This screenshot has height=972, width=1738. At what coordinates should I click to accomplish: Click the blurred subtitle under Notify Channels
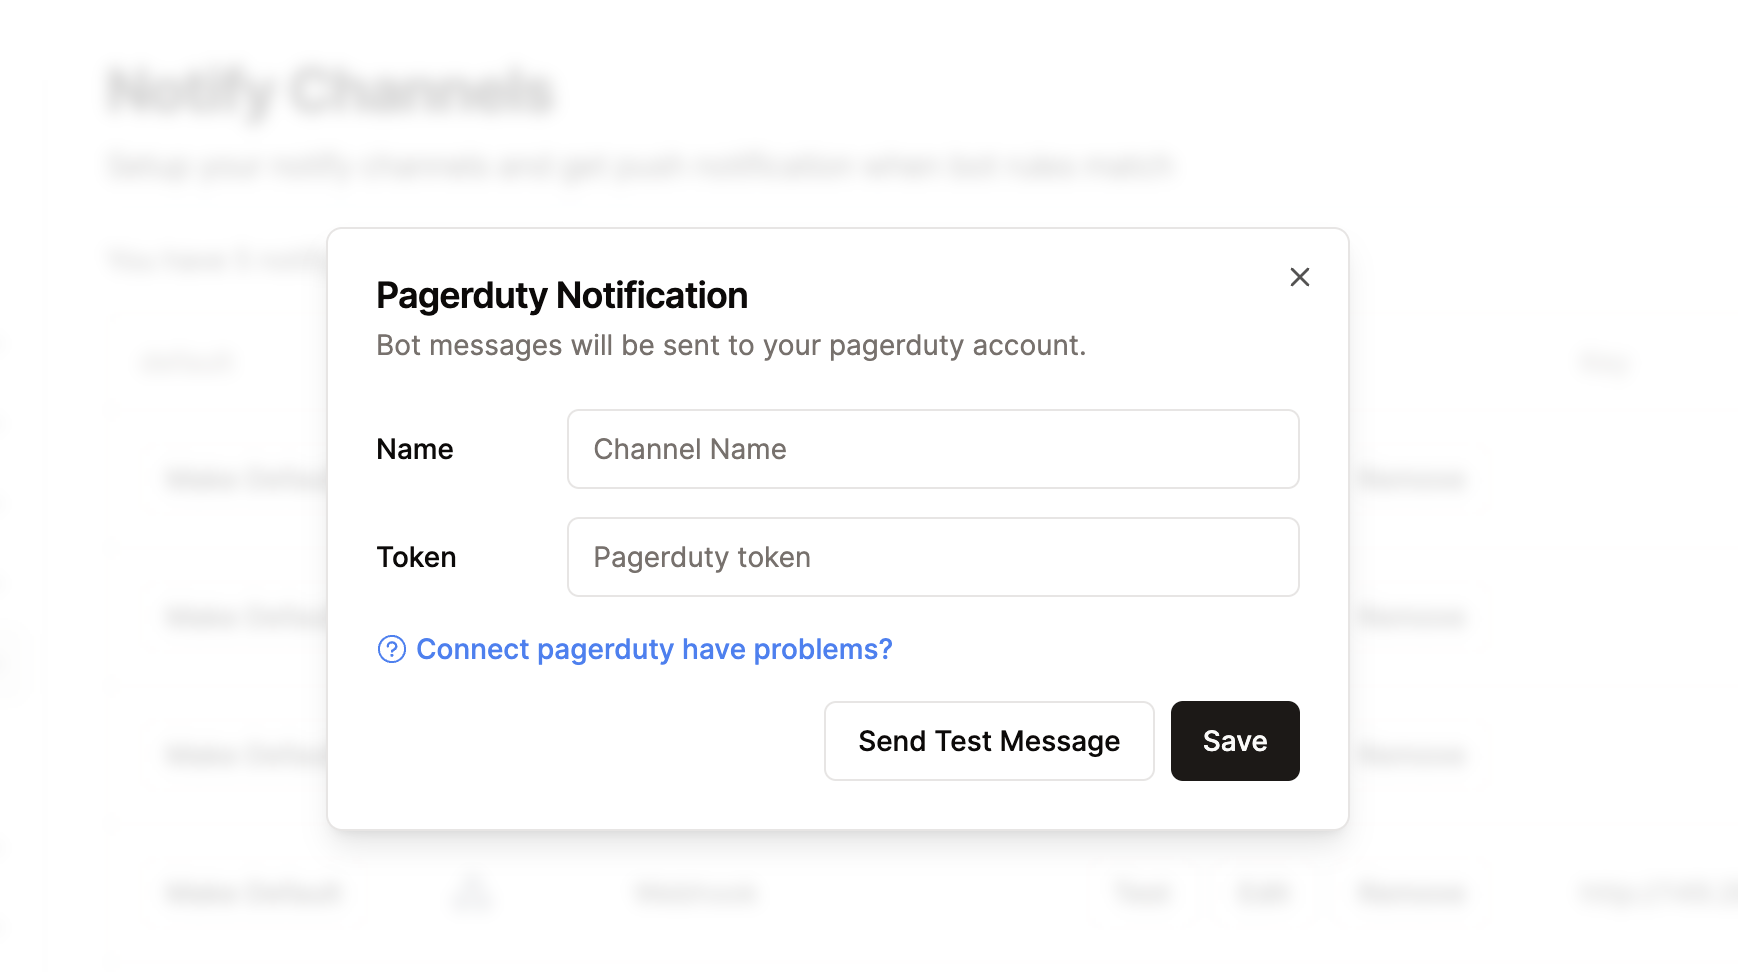coord(640,166)
